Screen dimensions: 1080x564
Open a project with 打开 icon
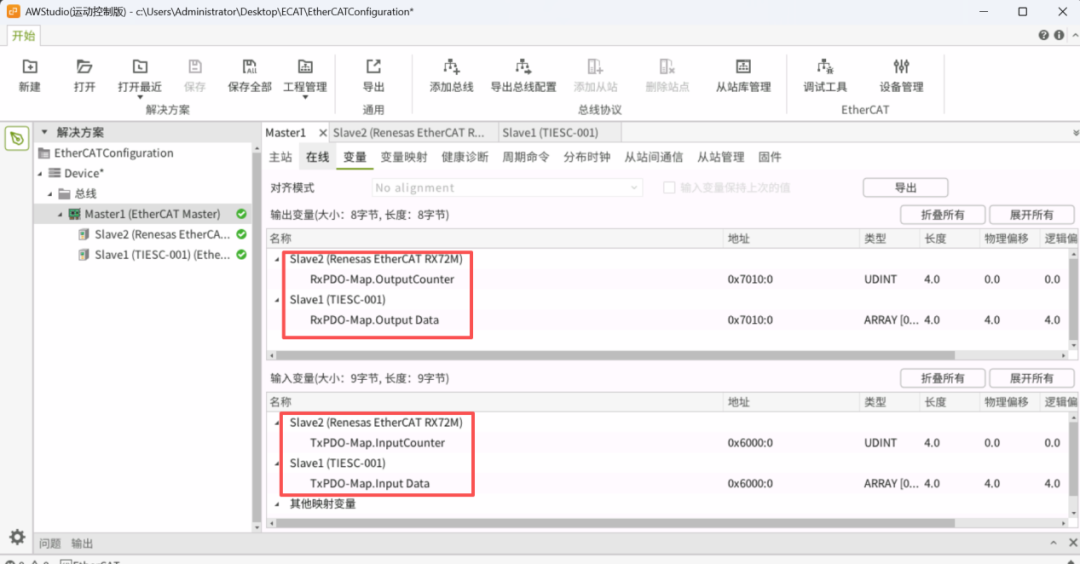click(x=84, y=67)
